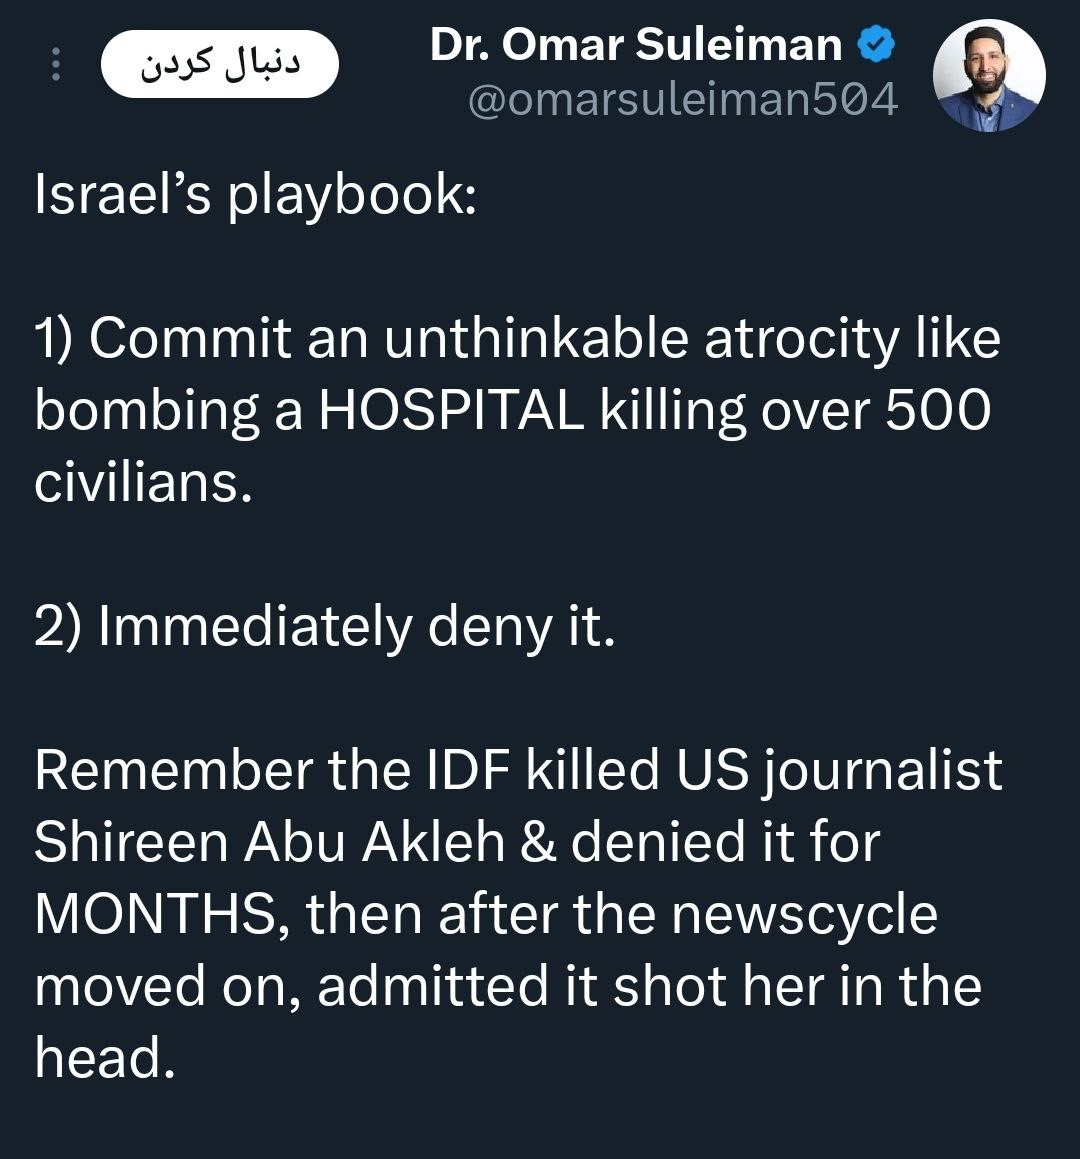
Task: Click the number 500 in the tweet
Action: point(937,410)
